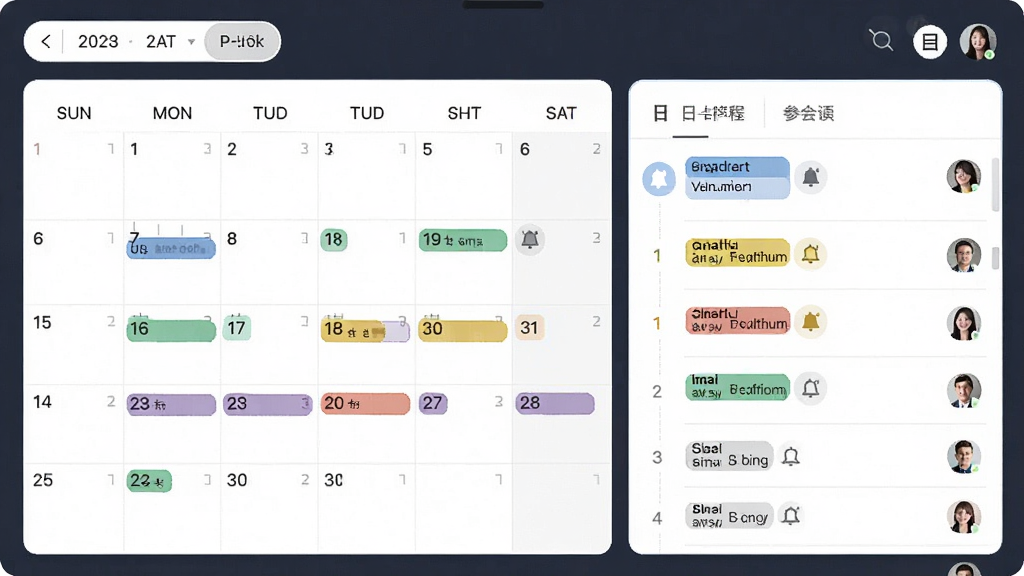Click the calendar icon on schedule tab

[660, 114]
